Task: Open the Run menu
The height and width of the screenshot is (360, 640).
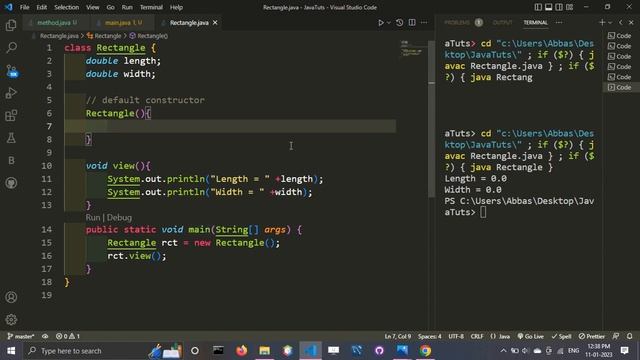Action: tap(127, 7)
